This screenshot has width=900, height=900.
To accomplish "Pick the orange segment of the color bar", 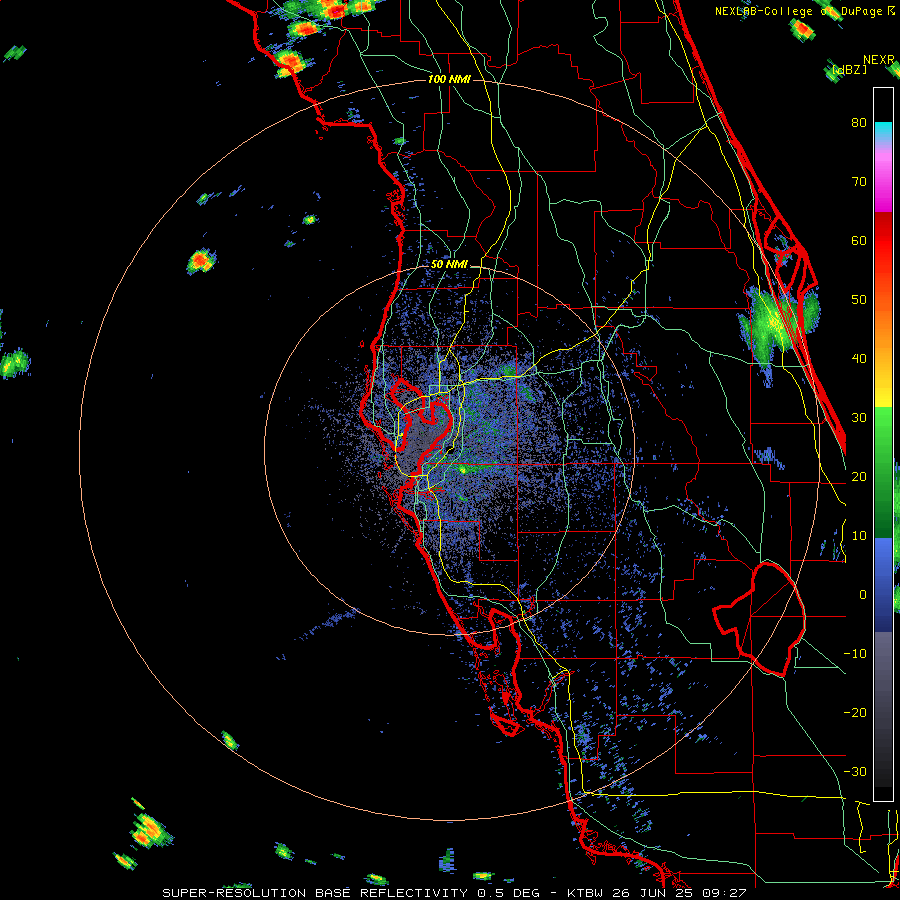I will click(883, 327).
